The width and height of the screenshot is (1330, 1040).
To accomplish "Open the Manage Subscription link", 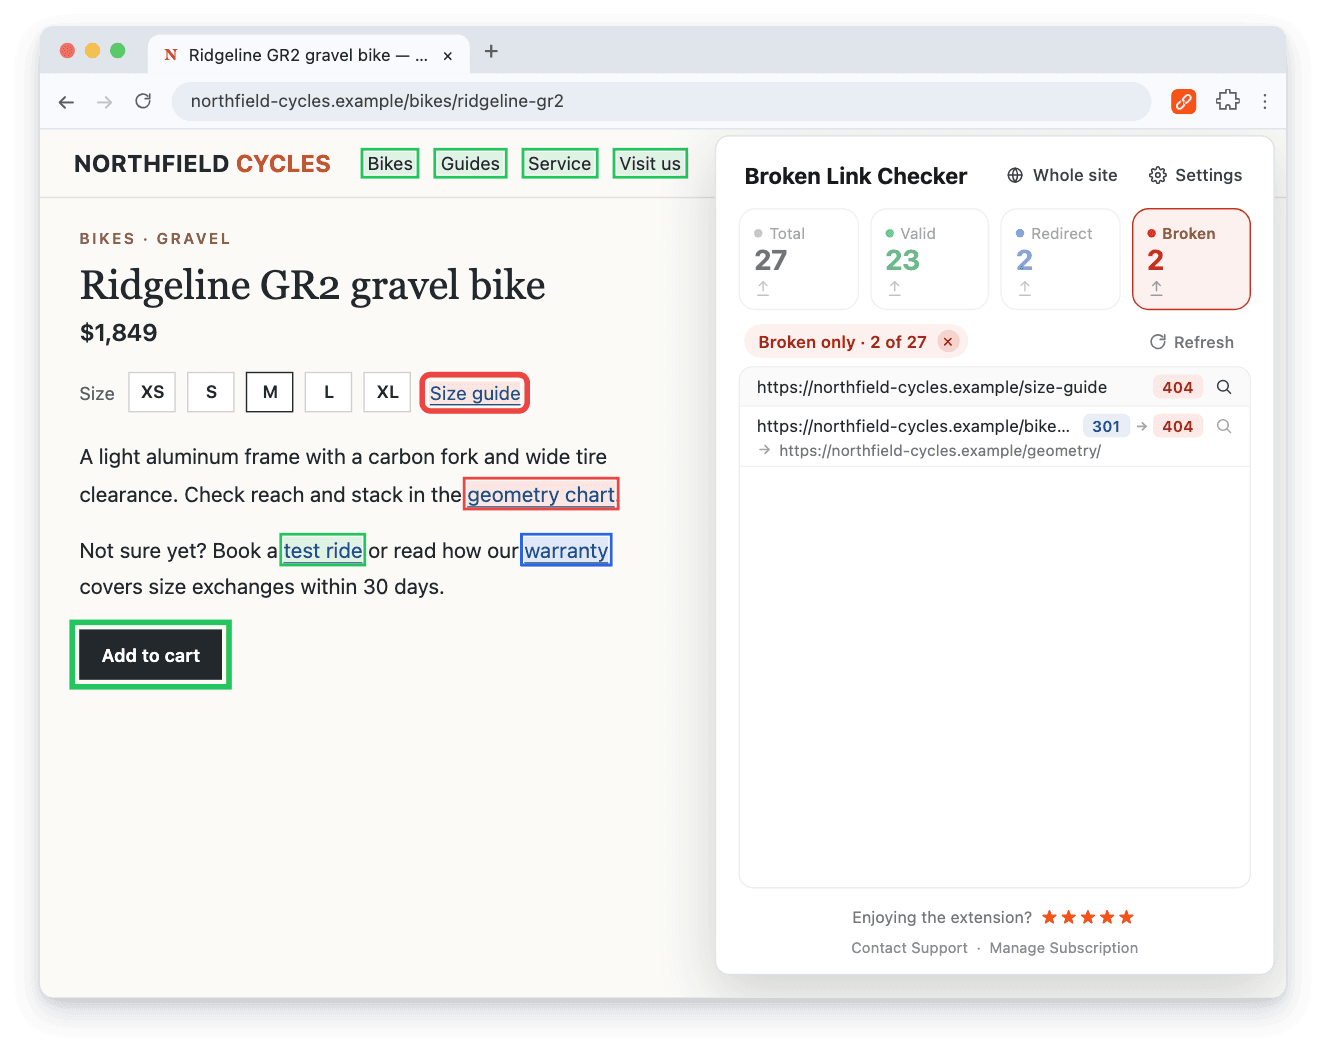I will tap(1064, 948).
